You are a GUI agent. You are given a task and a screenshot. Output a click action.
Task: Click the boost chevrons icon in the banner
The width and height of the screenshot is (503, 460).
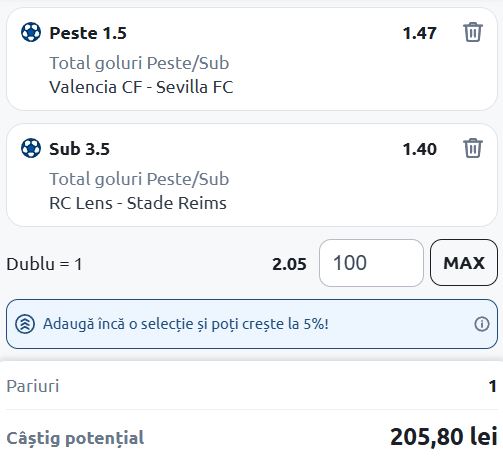click(x=25, y=324)
